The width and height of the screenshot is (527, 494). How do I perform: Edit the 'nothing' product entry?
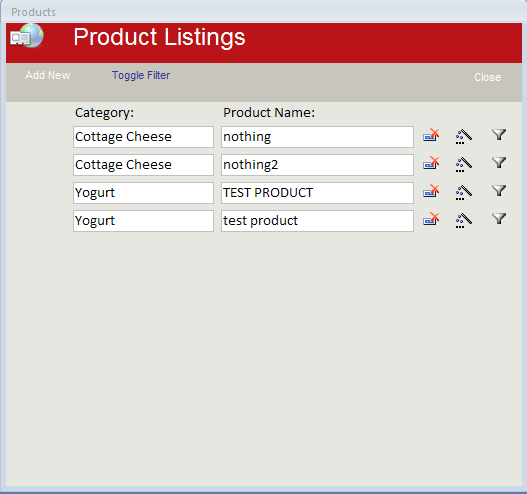pyautogui.click(x=464, y=136)
